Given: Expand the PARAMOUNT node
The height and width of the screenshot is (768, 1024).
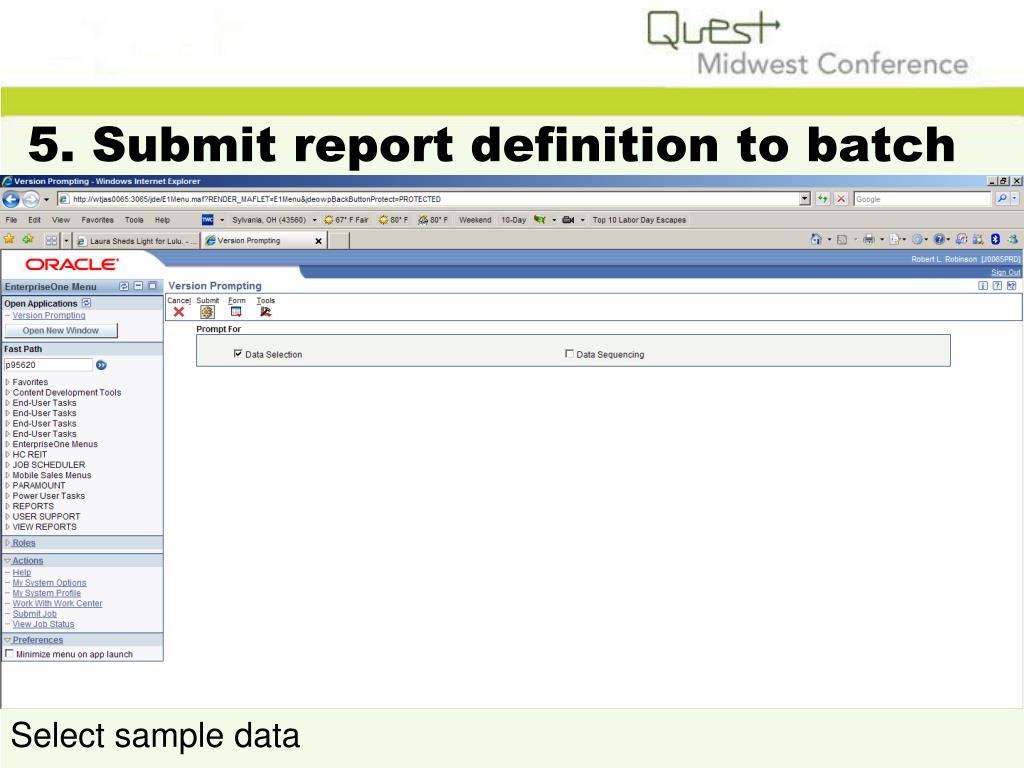Looking at the screenshot, I should click(x=8, y=485).
